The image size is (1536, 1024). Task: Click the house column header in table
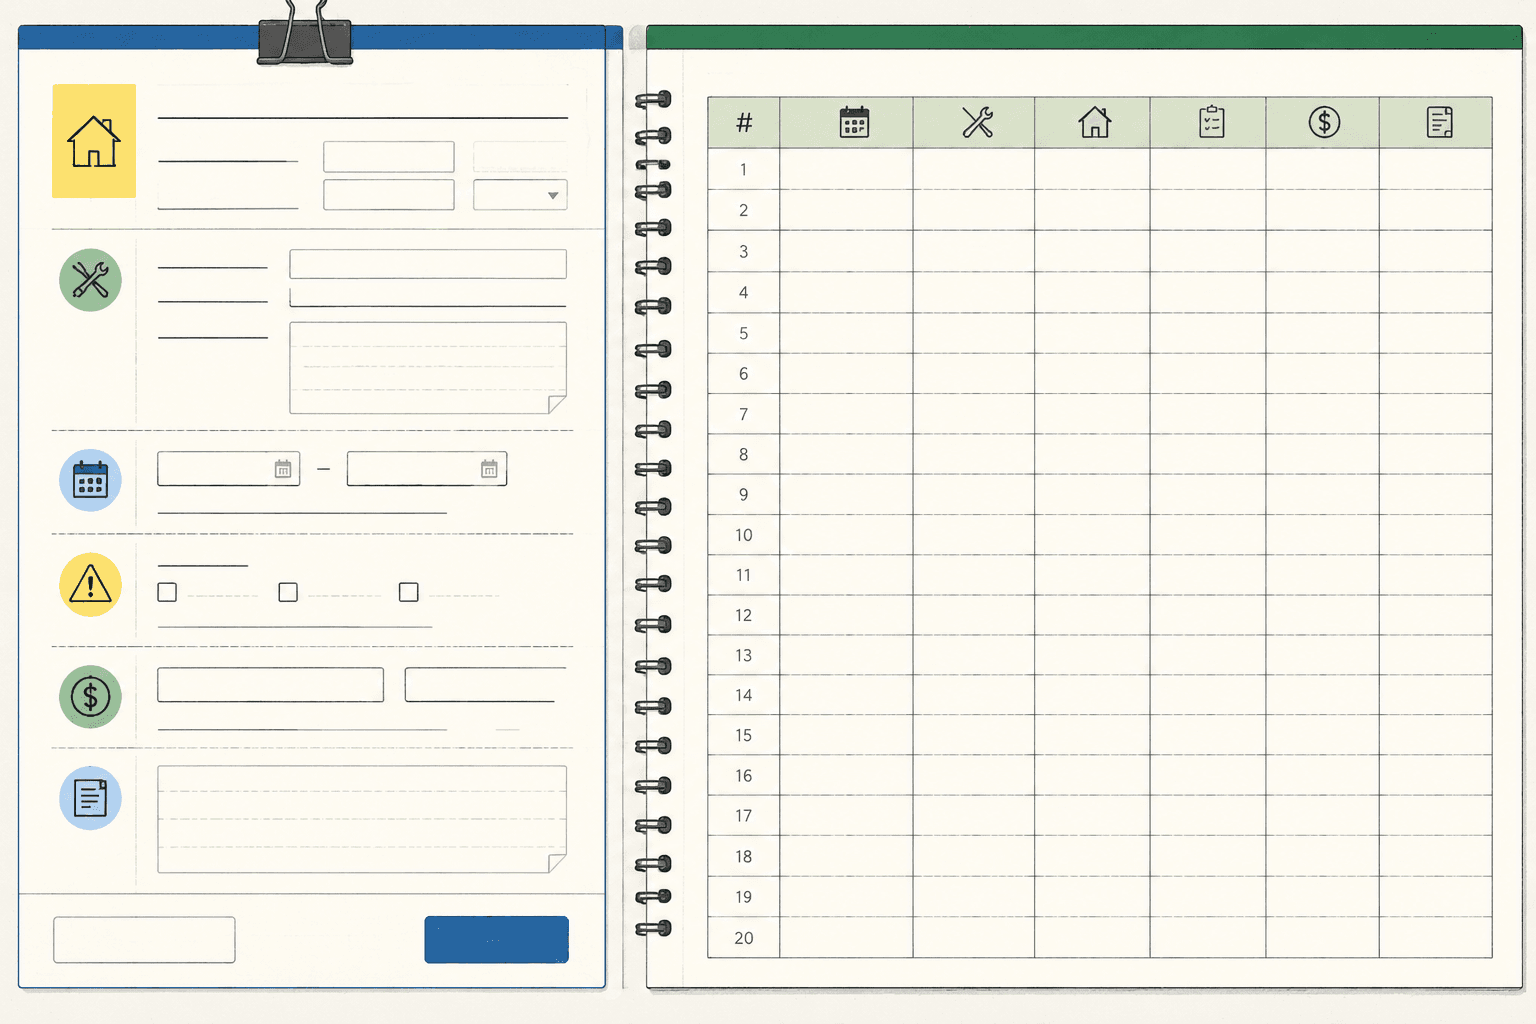(1094, 122)
